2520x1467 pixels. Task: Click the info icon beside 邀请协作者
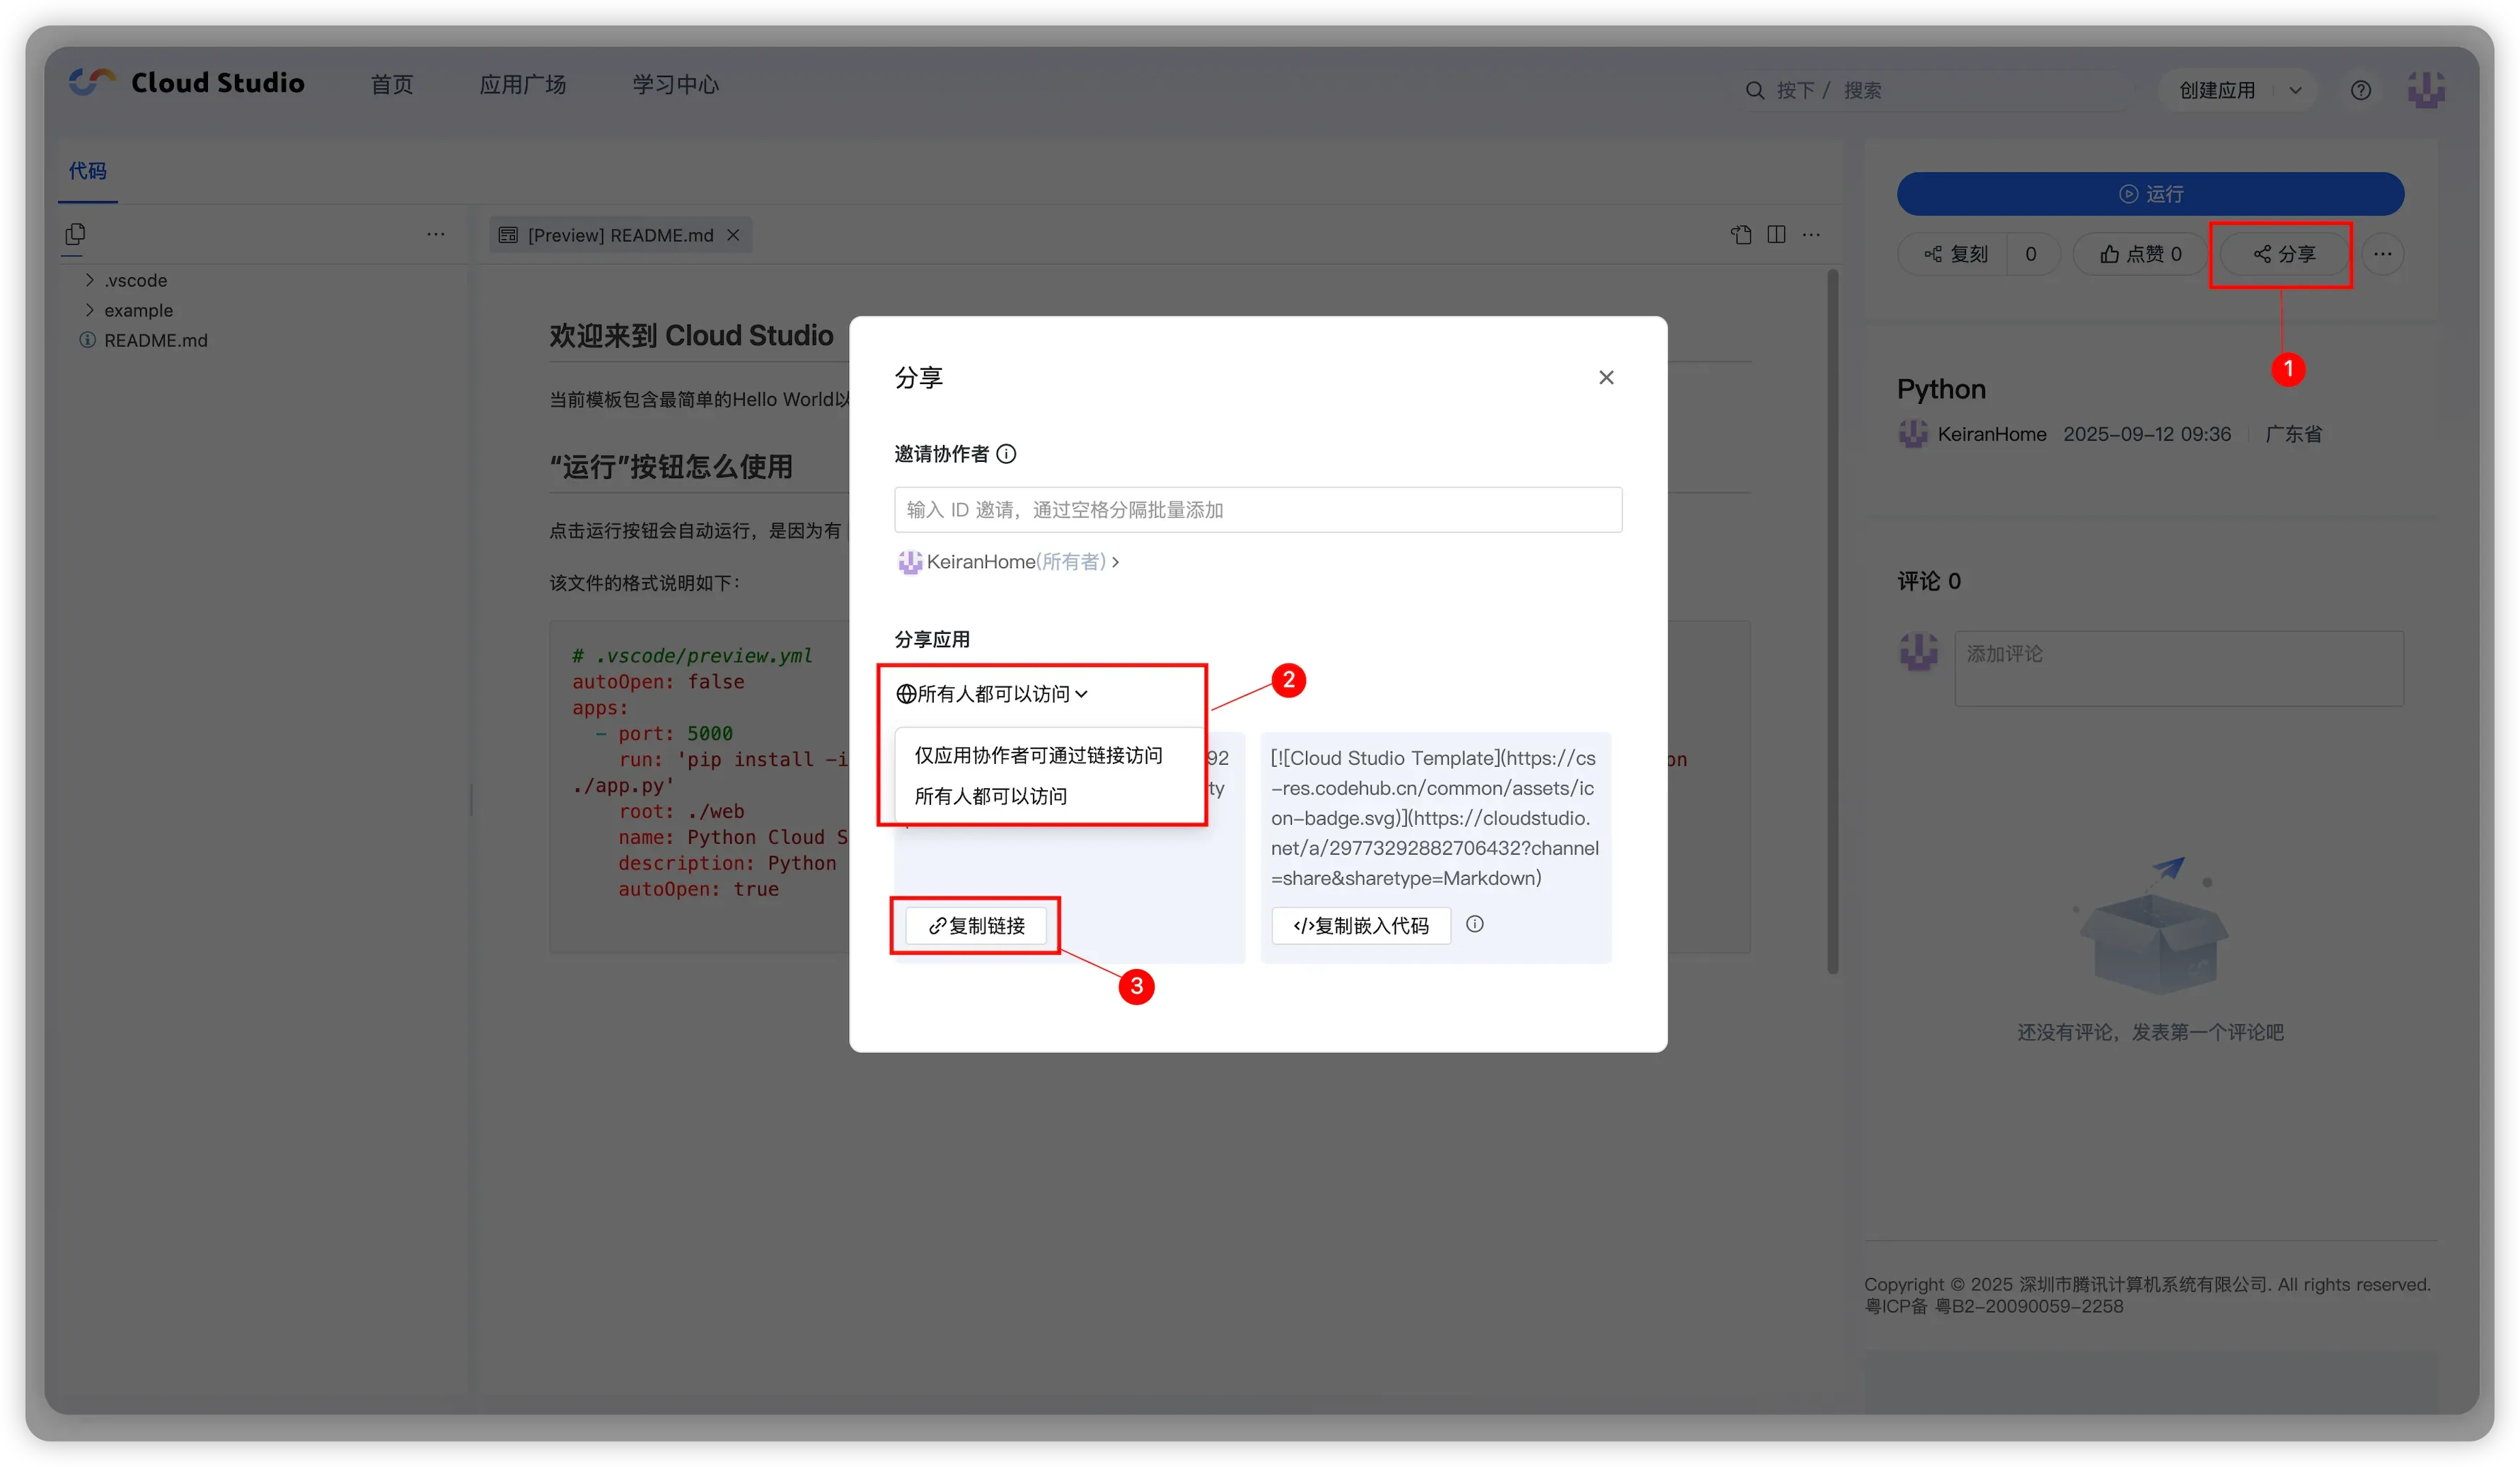coord(1006,454)
